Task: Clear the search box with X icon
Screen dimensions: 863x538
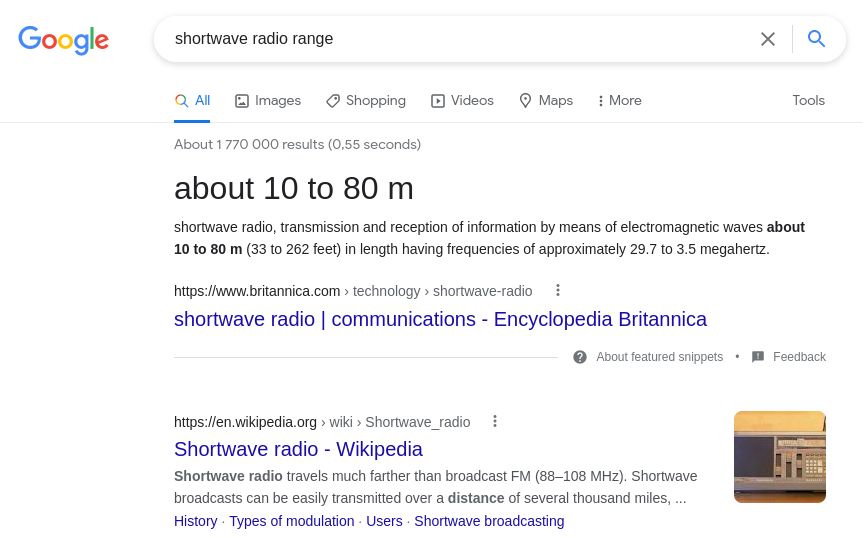Action: 768,39
